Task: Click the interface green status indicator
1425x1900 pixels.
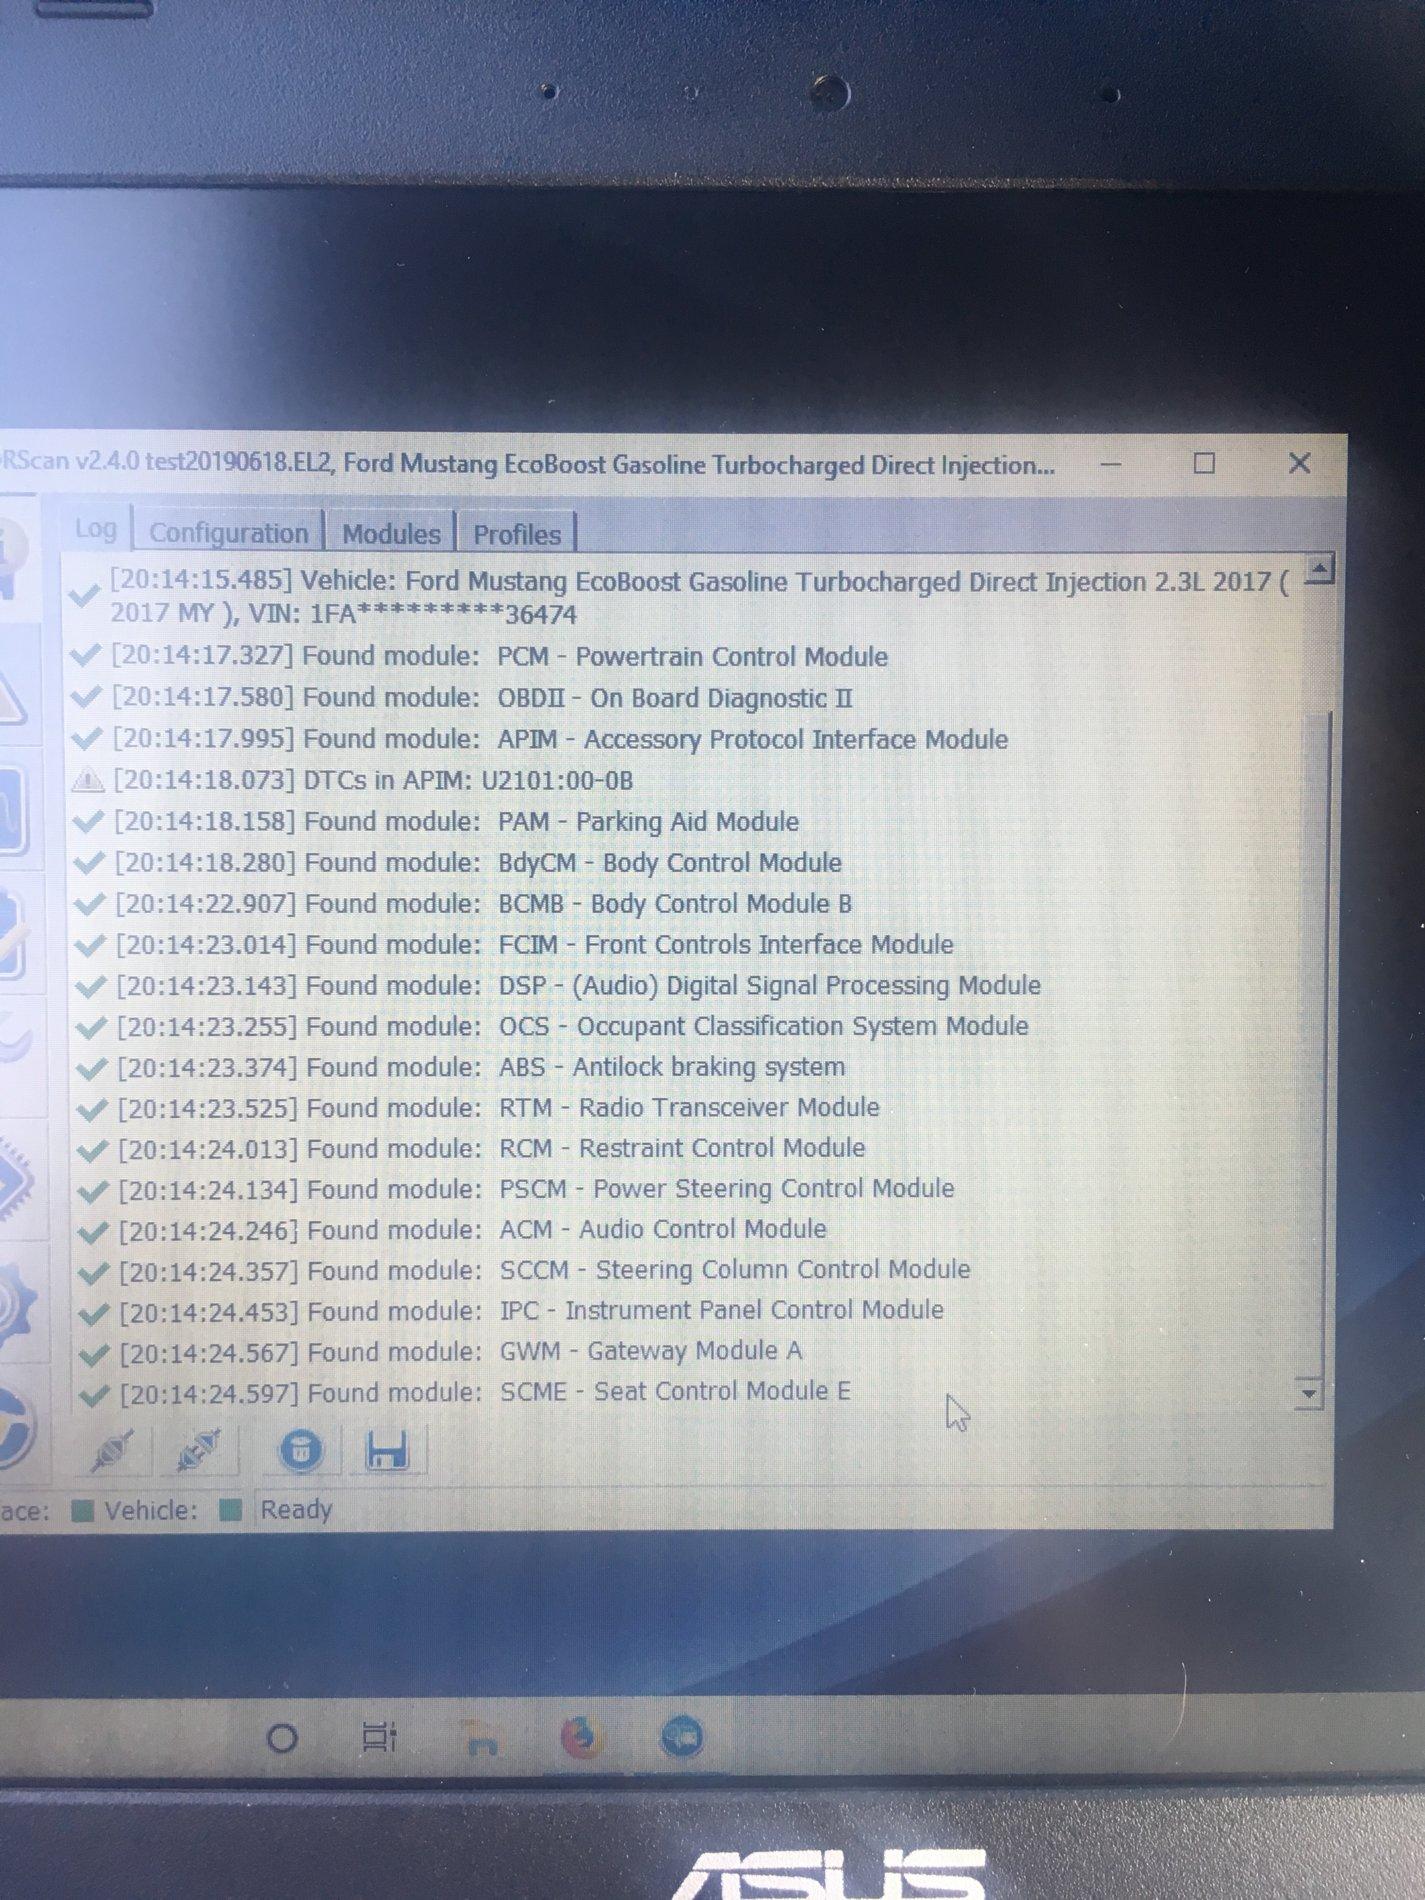Action: click(83, 1510)
